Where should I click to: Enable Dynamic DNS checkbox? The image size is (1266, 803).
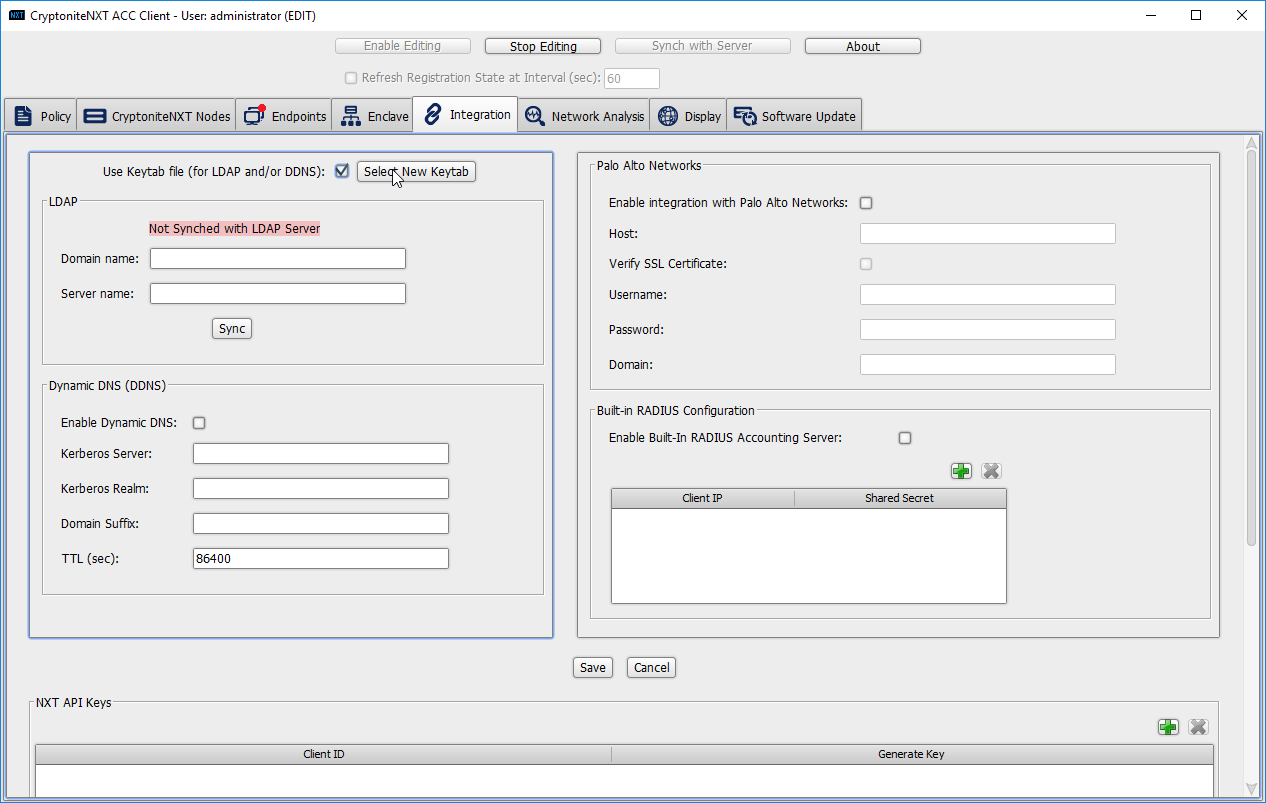[x=199, y=423]
